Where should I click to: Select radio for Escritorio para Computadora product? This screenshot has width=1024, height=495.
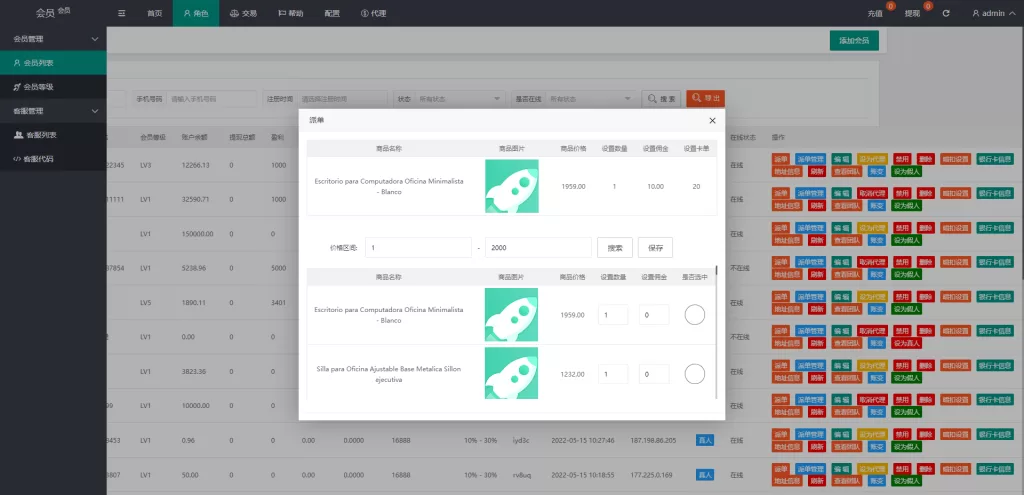[x=694, y=315]
